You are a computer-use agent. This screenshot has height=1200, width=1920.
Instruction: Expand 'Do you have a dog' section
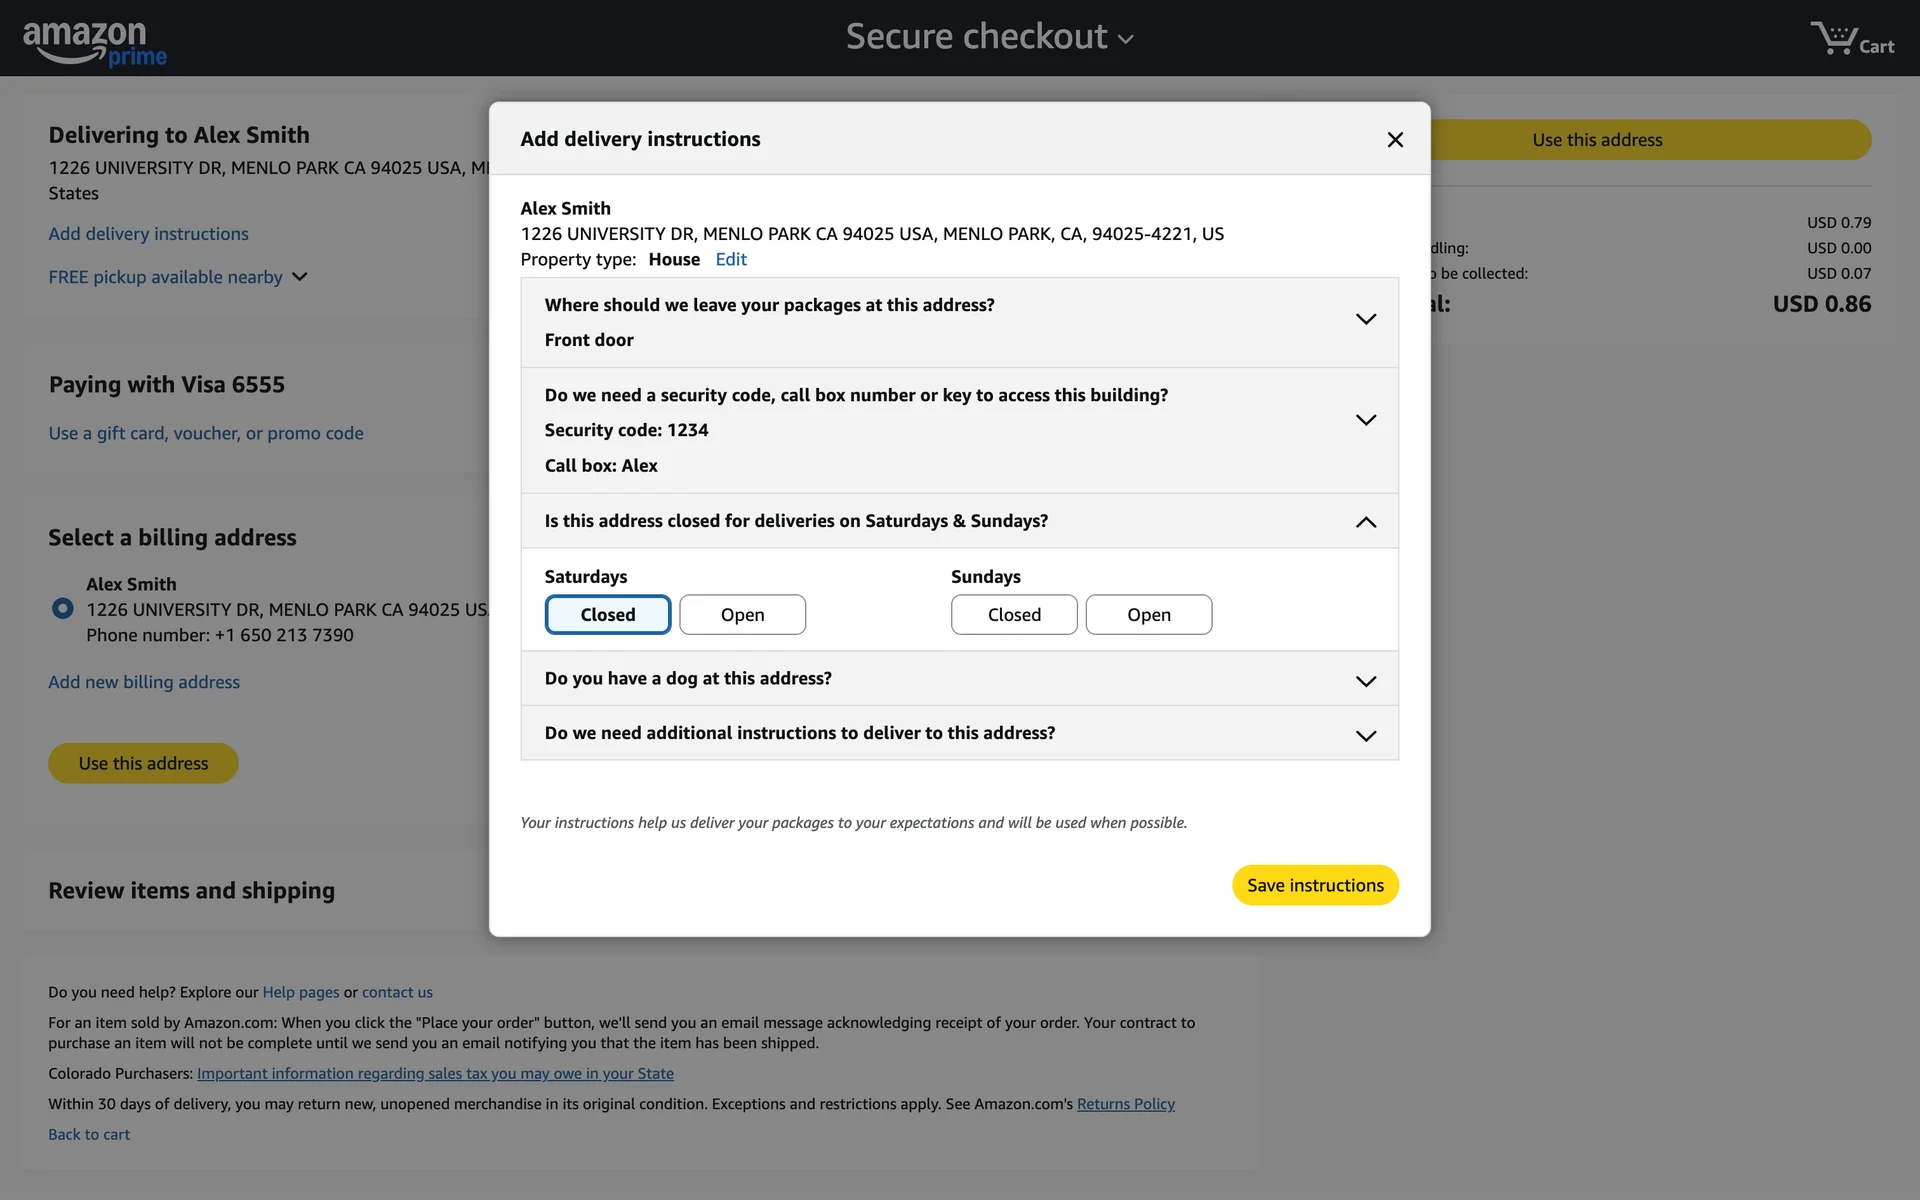(x=1365, y=681)
